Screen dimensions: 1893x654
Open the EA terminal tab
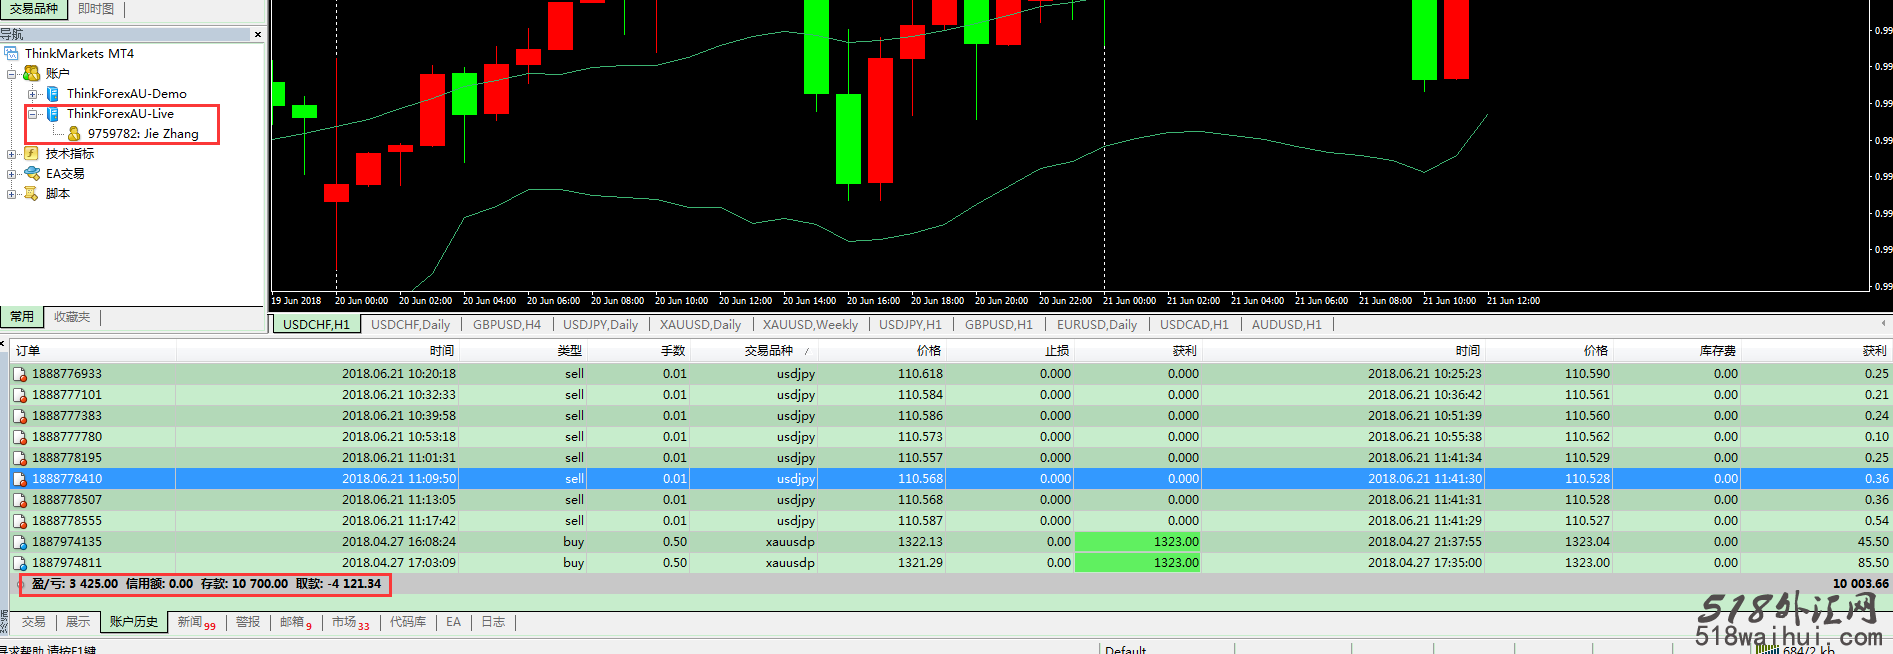[x=453, y=622]
